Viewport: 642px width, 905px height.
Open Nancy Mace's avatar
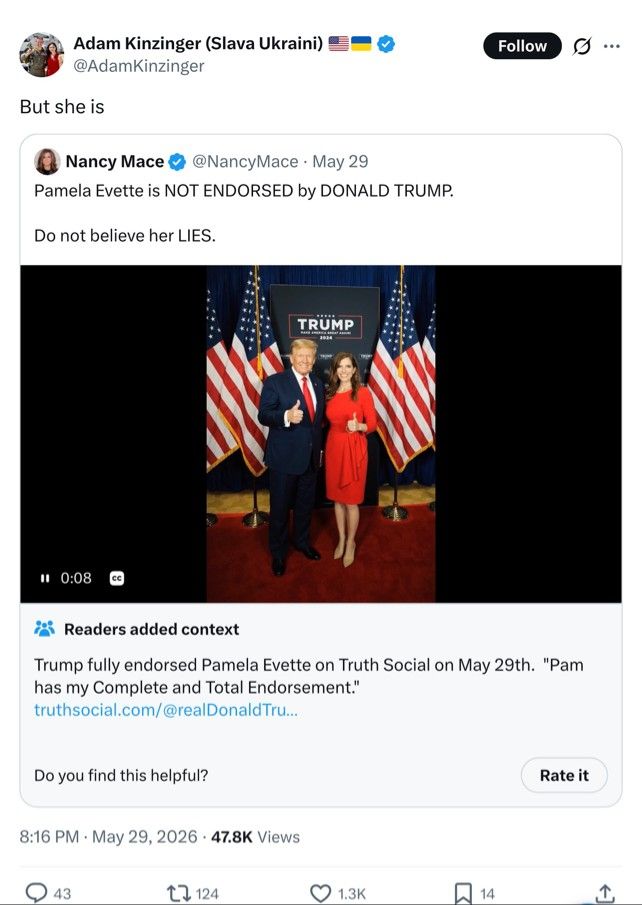47,162
